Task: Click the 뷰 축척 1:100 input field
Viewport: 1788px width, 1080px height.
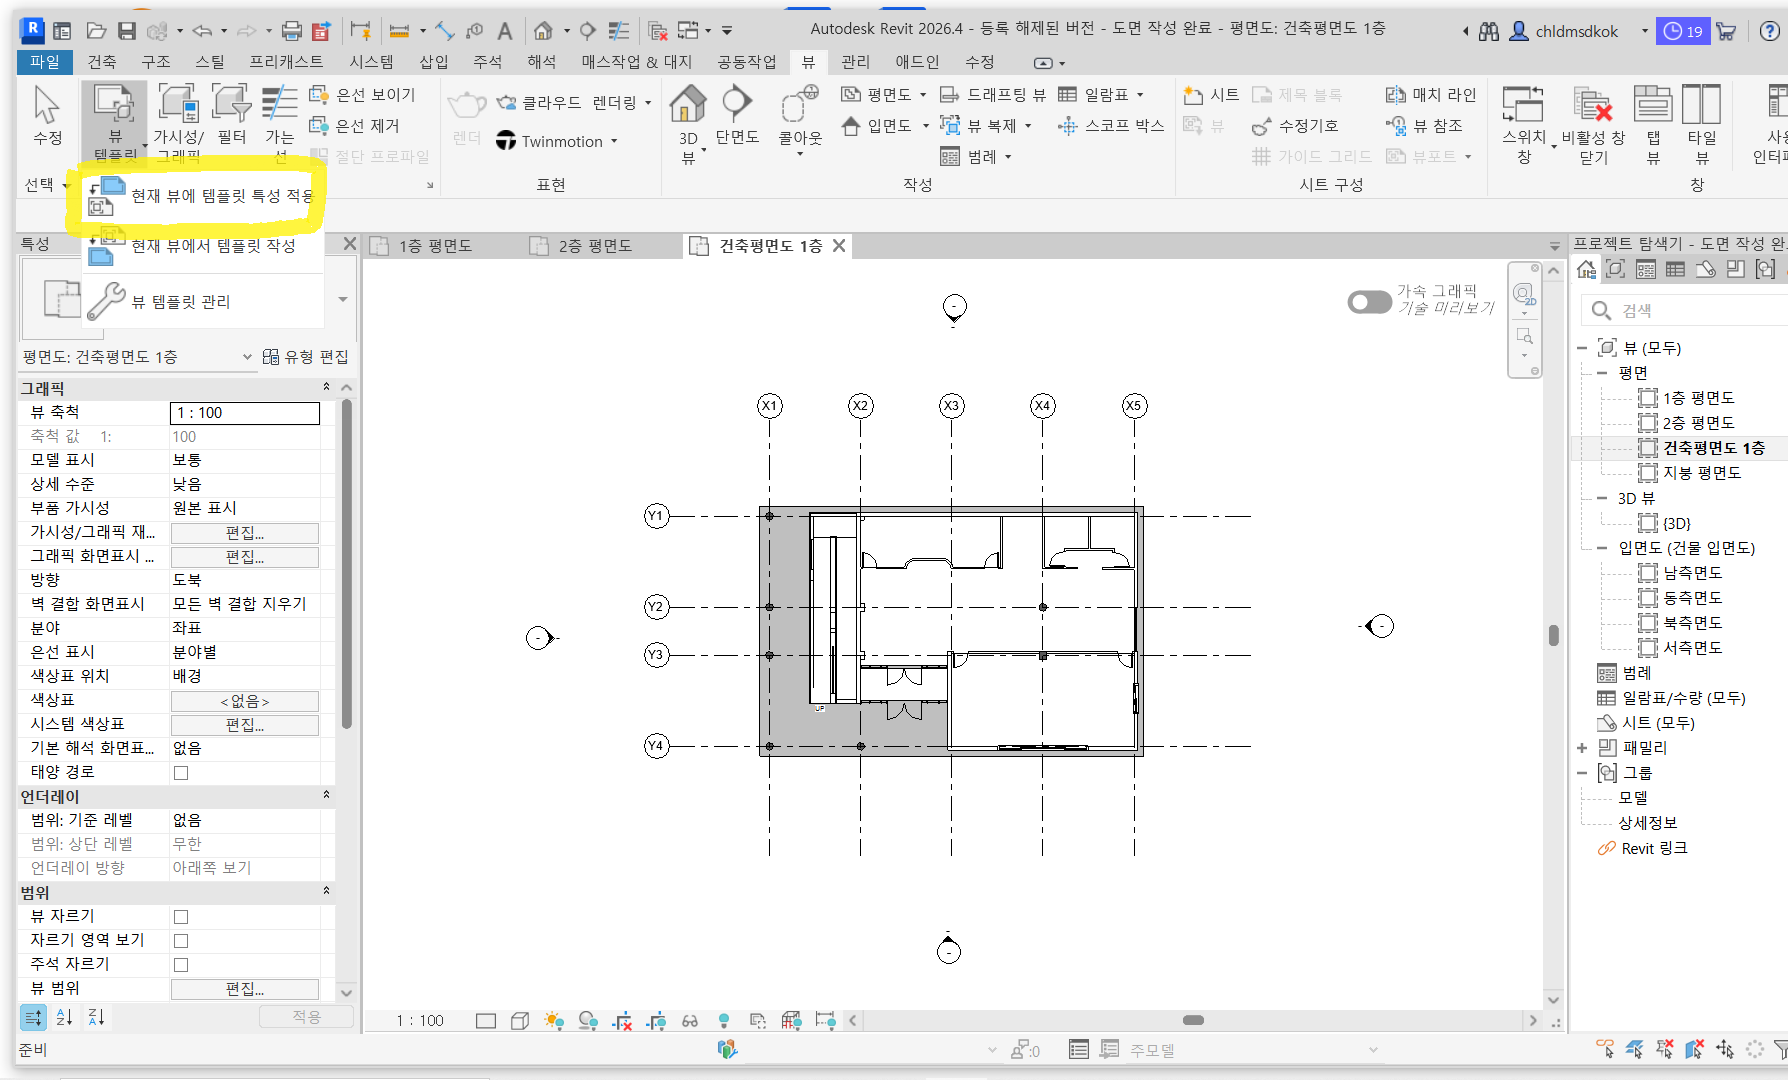Action: [245, 413]
